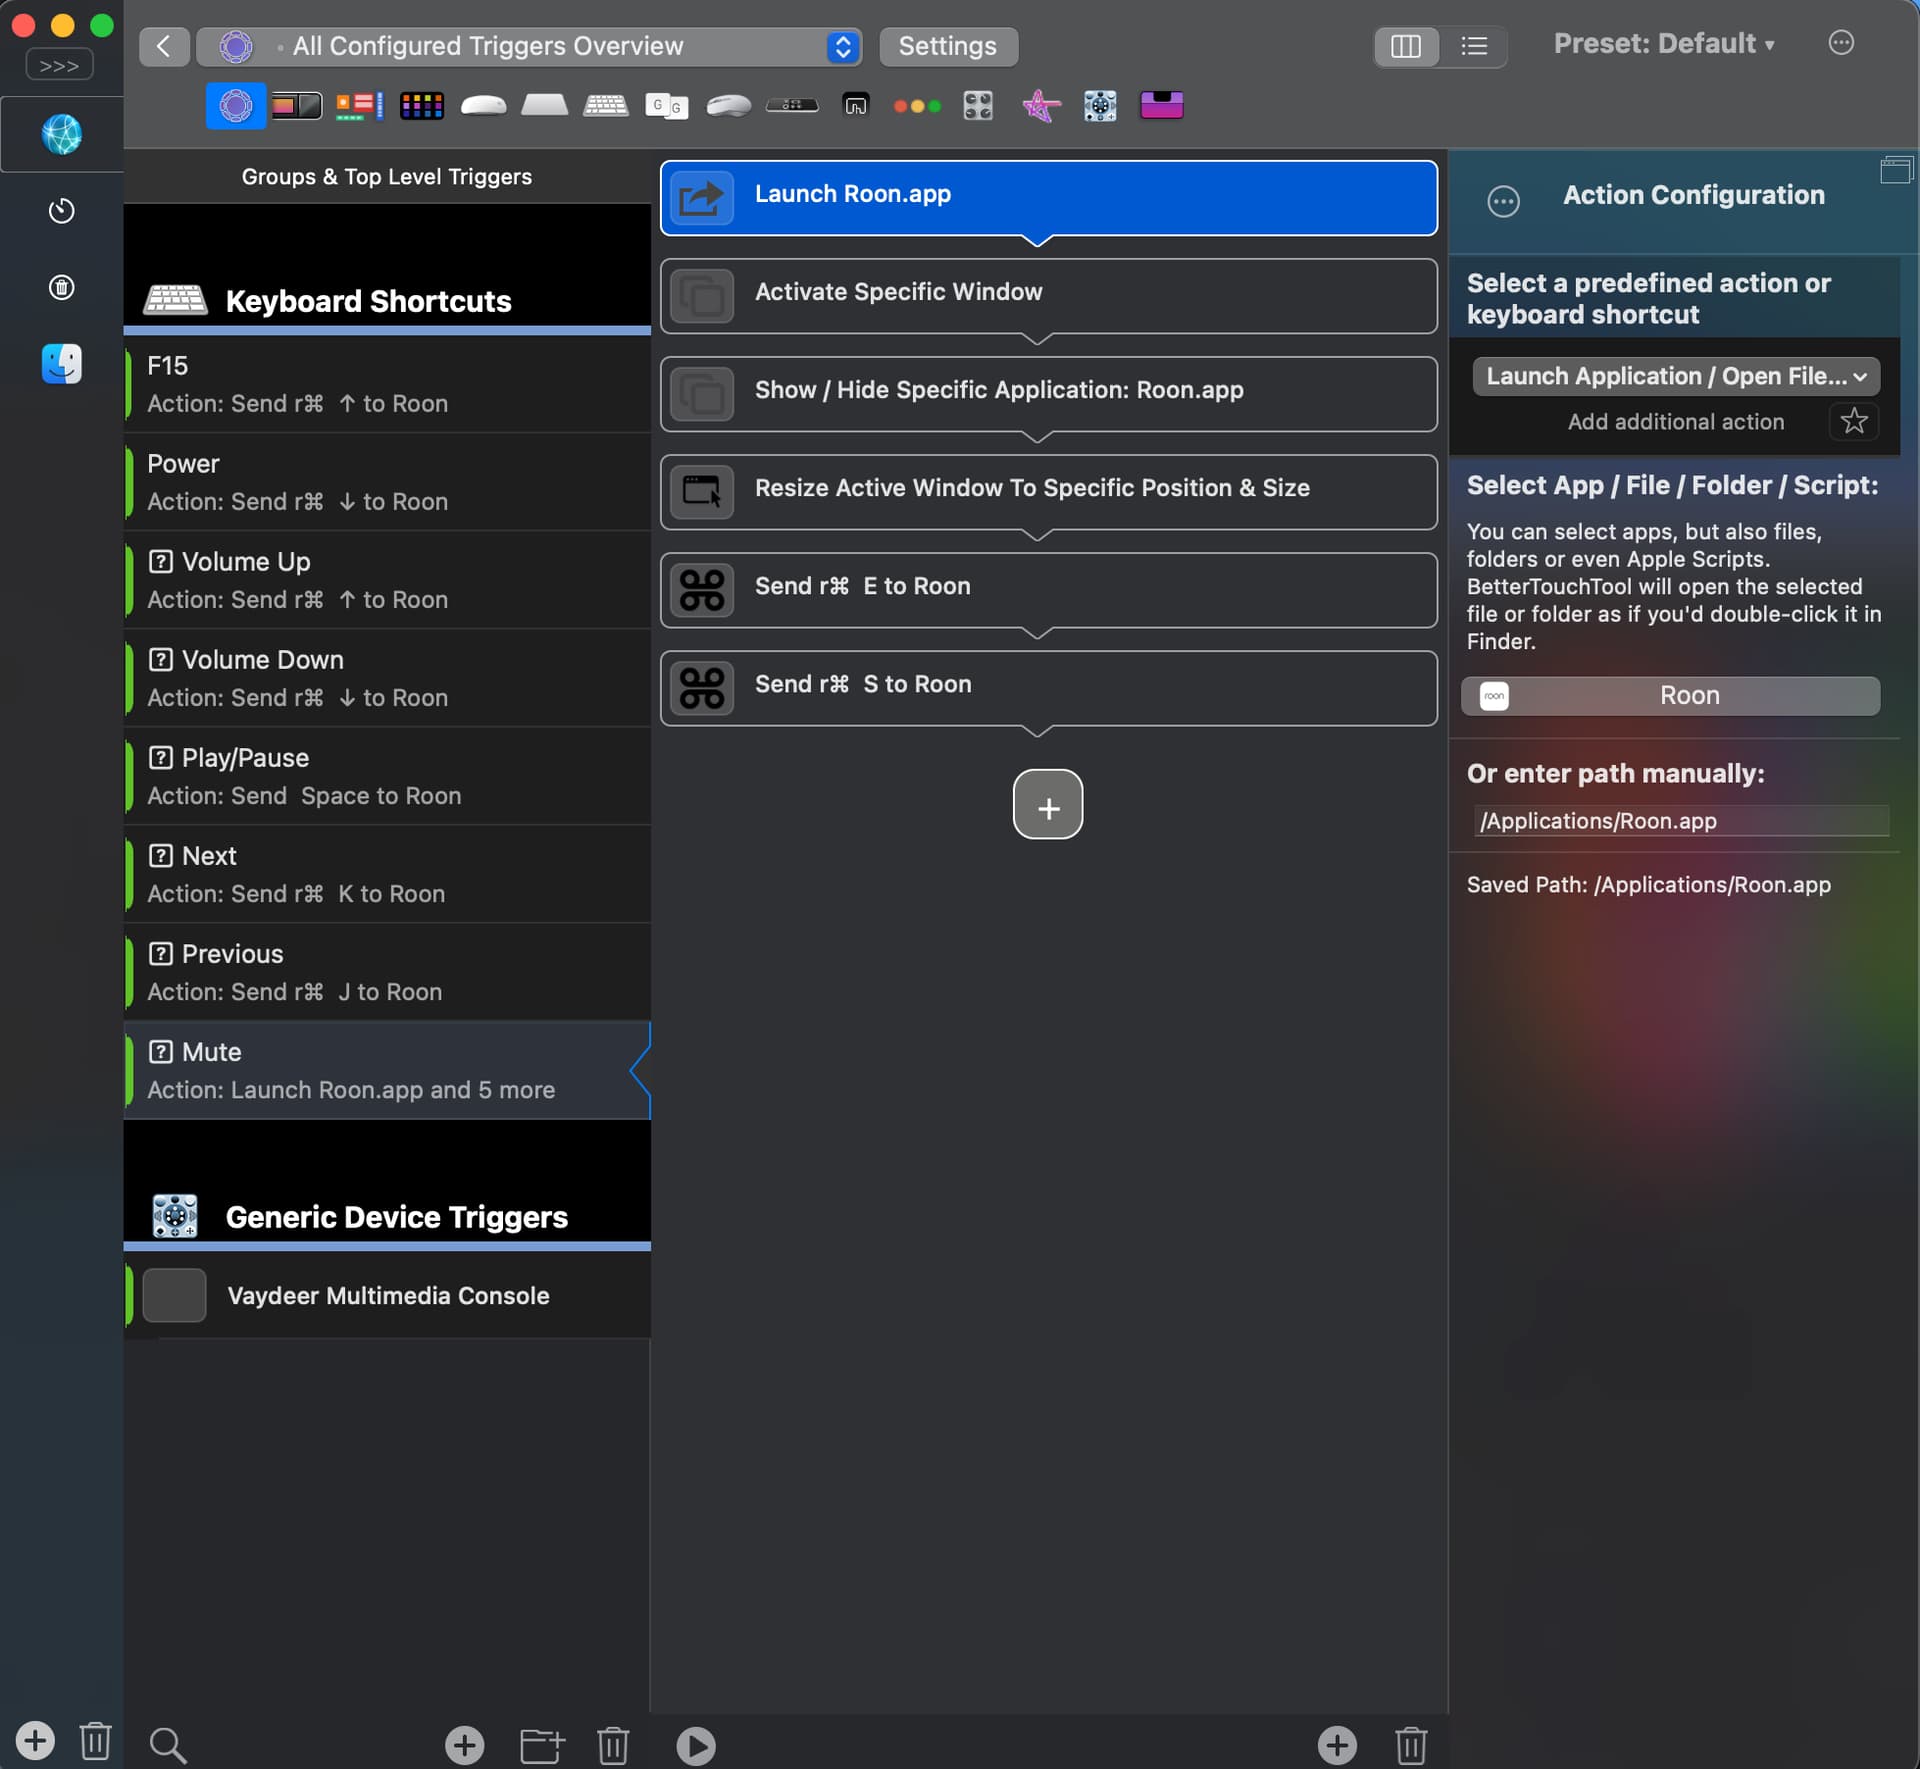This screenshot has width=1920, height=1769.
Task: Open Action Configuration ellipsis options
Action: (x=1503, y=202)
